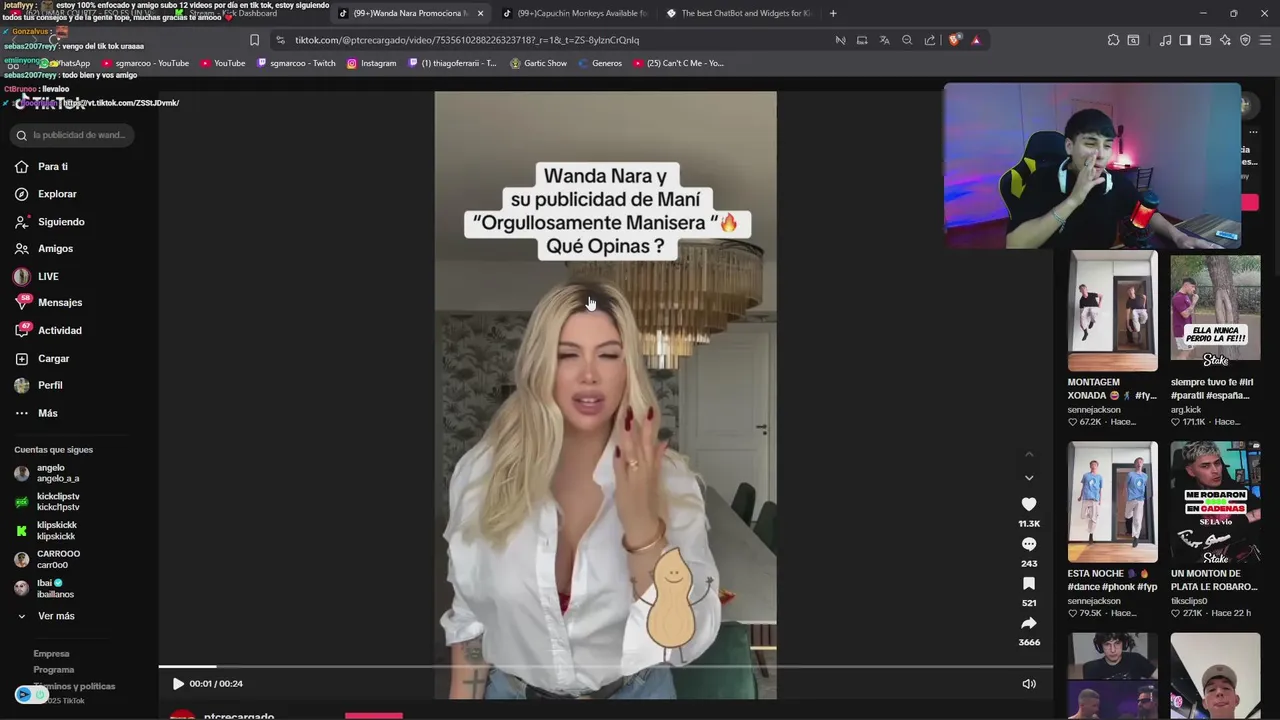Save the video with the bookmark icon
Screen dimensions: 1280x720
1029,584
